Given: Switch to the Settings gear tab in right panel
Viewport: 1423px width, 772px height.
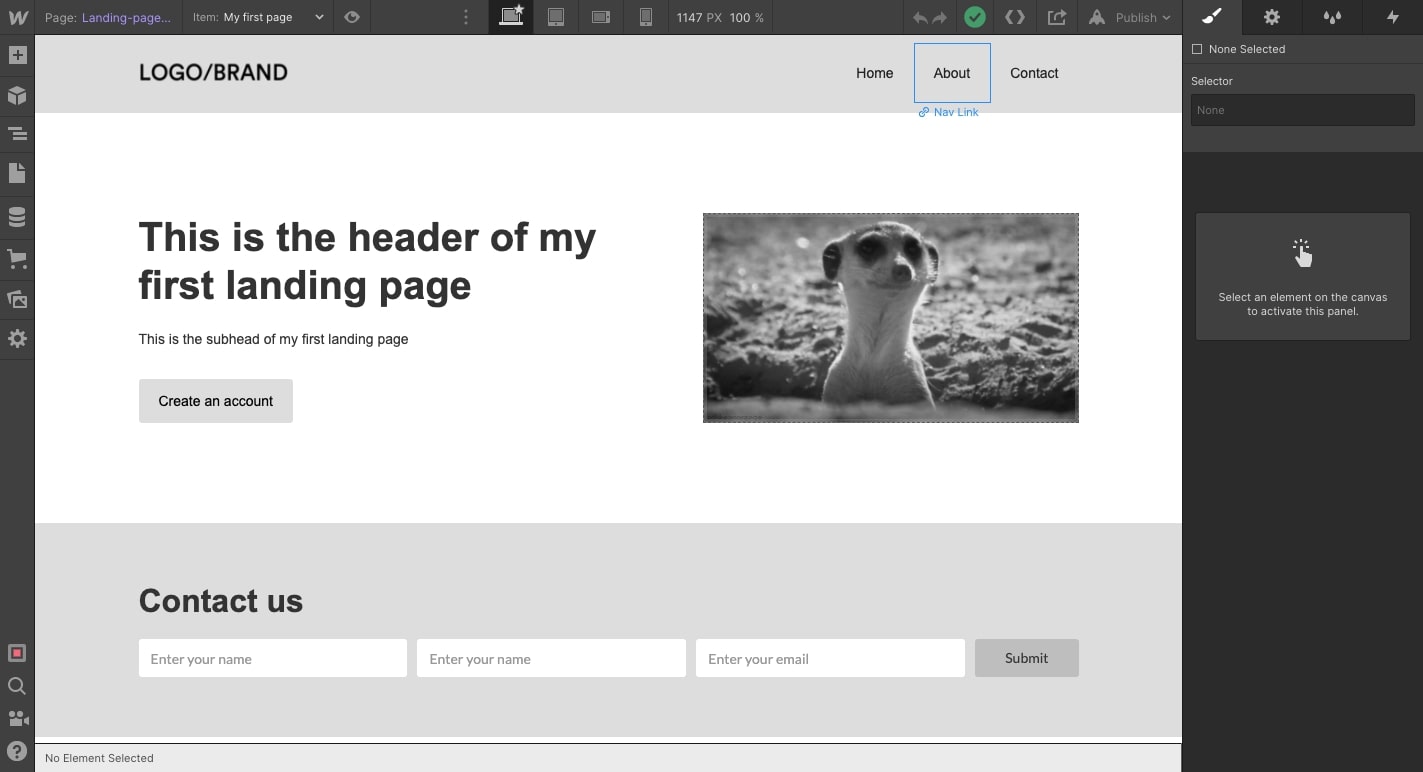Looking at the screenshot, I should [1271, 17].
